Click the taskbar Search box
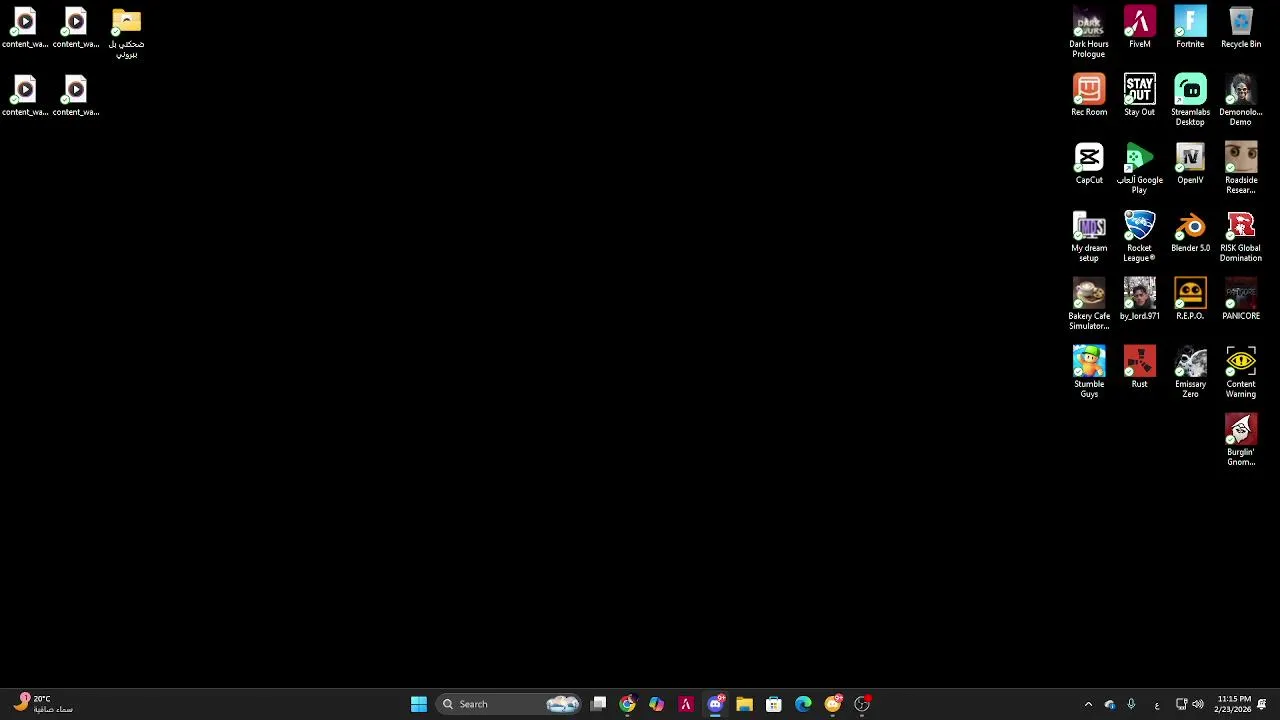This screenshot has height=720, width=1280. [x=510, y=704]
